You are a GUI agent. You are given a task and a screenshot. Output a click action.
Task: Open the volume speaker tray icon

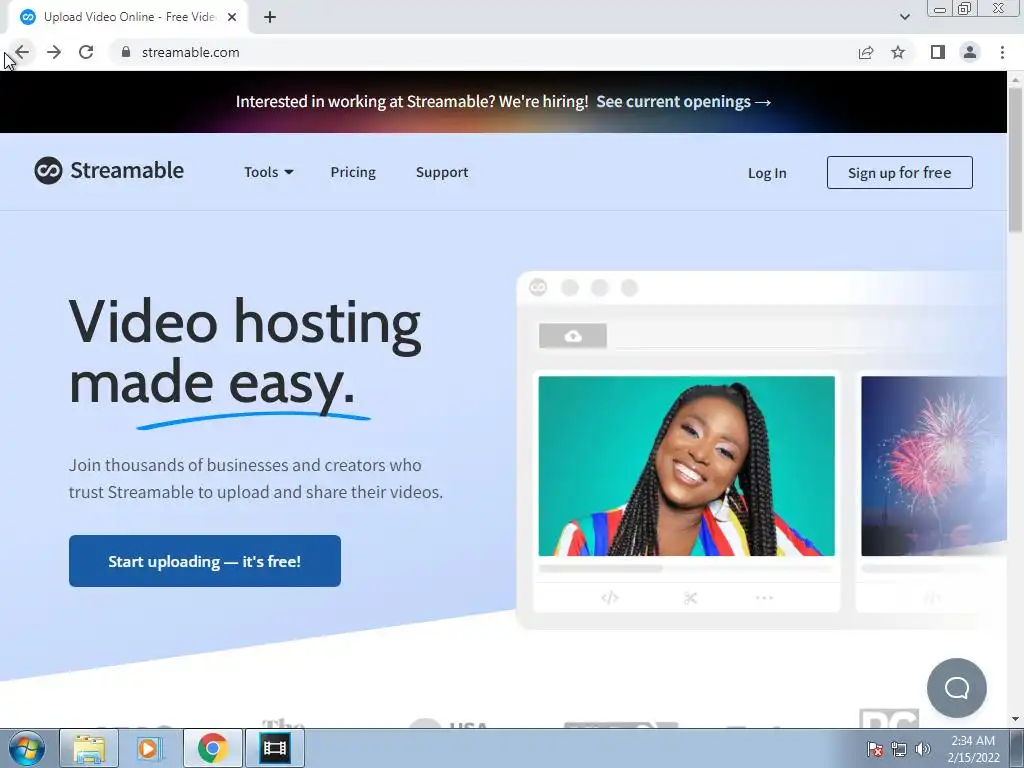tap(923, 749)
